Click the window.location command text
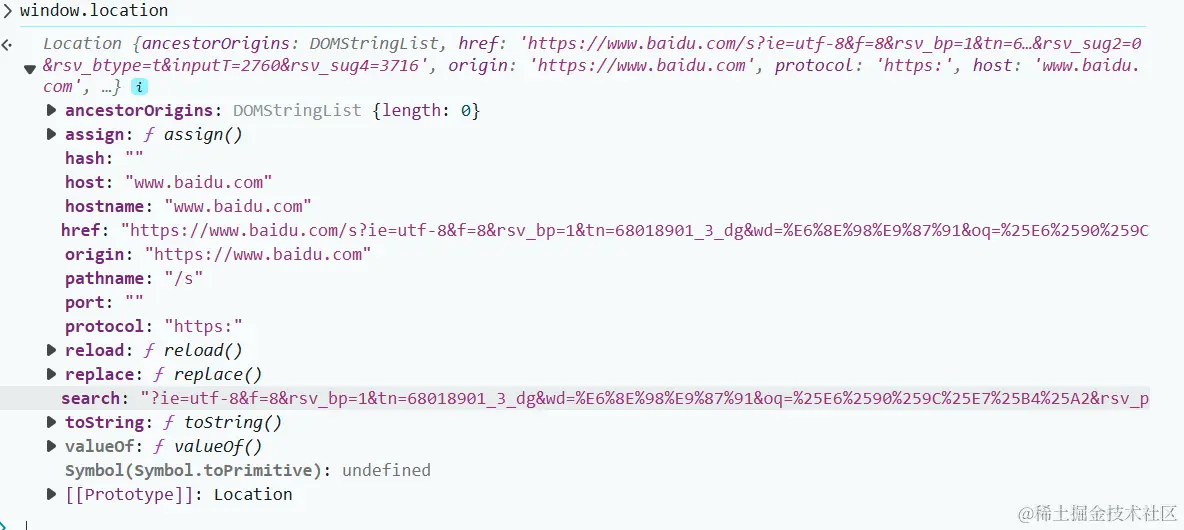The height and width of the screenshot is (530, 1184). [94, 11]
